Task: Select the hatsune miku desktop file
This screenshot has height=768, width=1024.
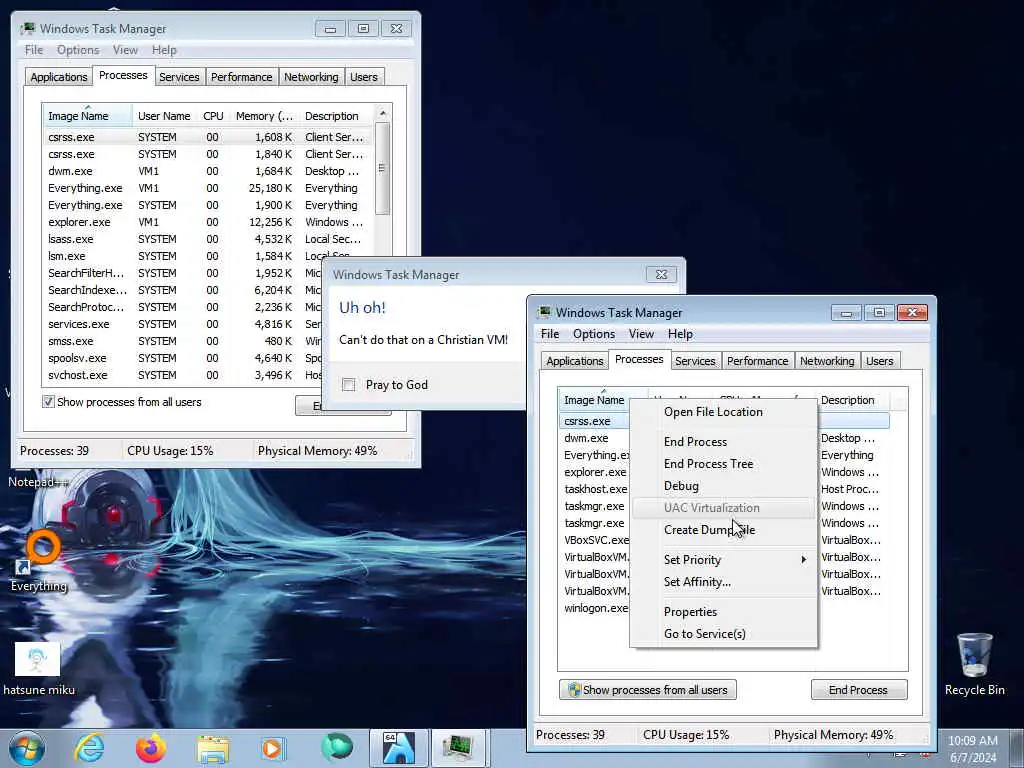Action: click(38, 669)
